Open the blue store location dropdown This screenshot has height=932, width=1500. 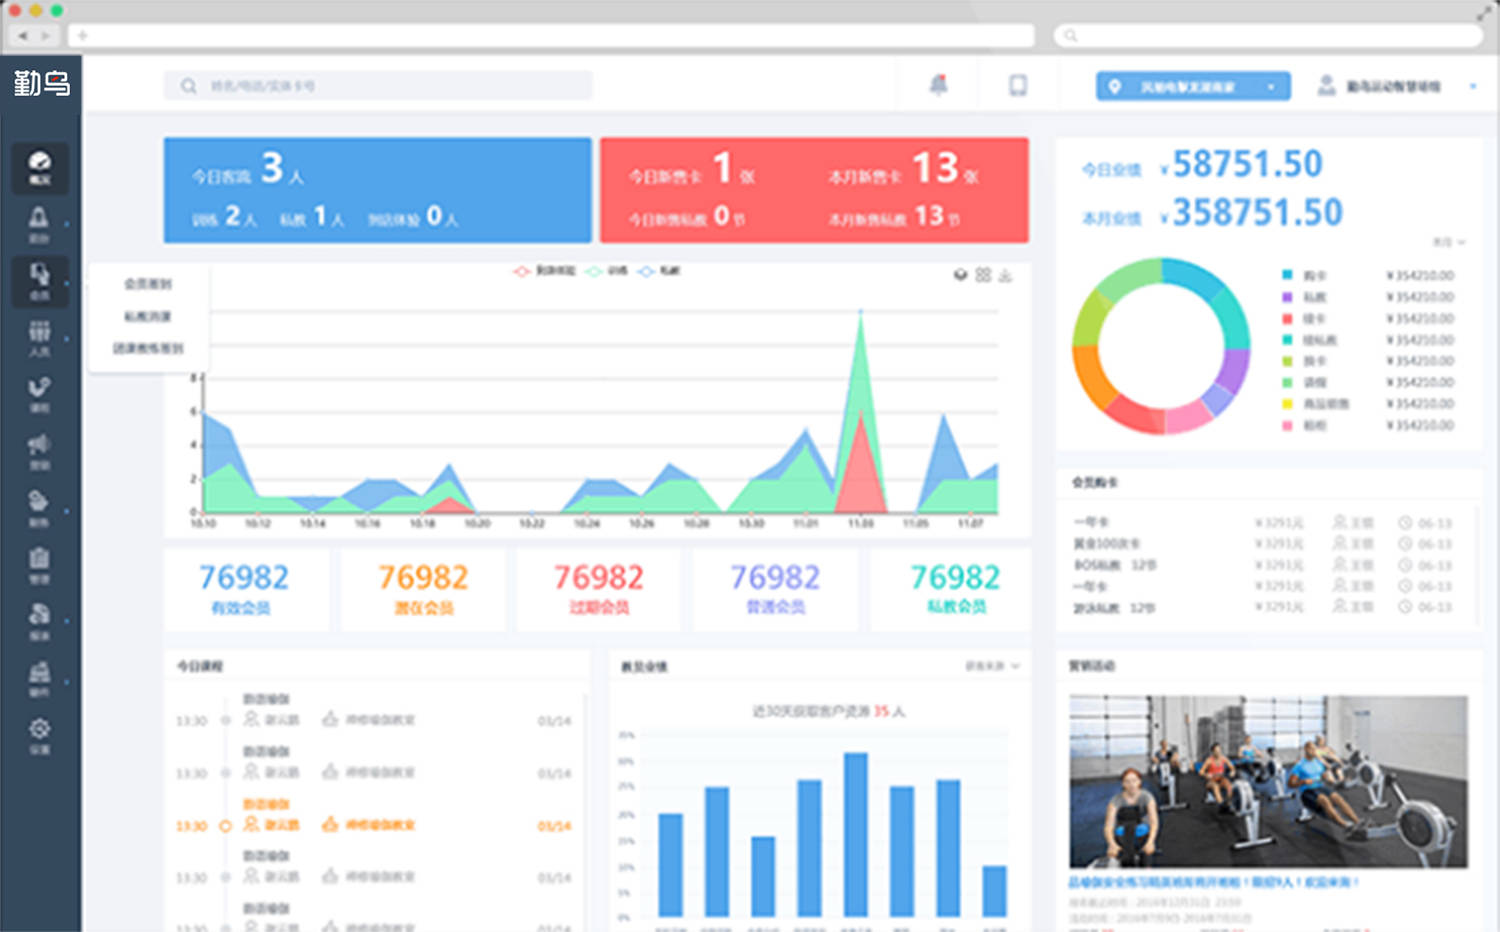1192,87
